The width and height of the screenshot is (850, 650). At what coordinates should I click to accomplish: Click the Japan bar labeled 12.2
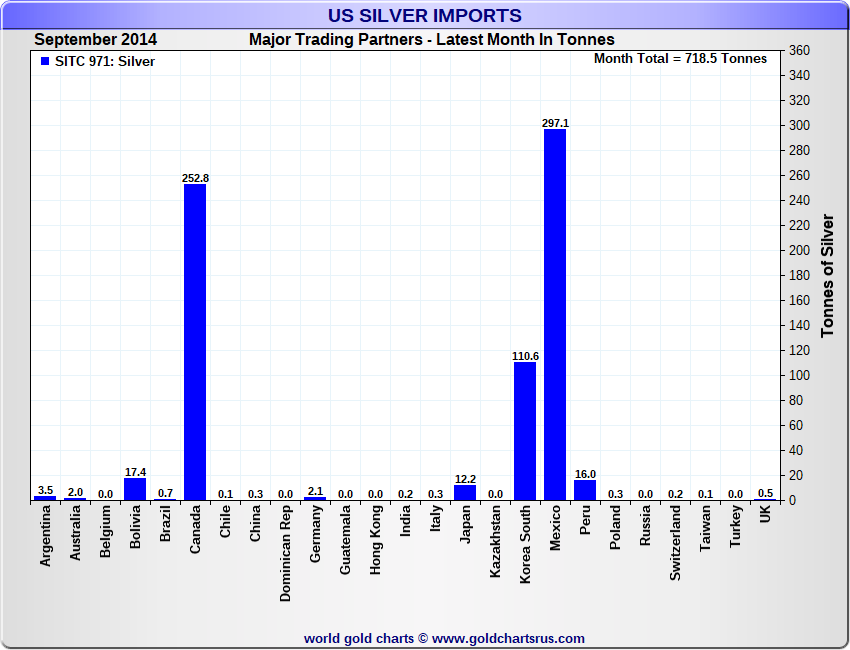pyautogui.click(x=465, y=492)
